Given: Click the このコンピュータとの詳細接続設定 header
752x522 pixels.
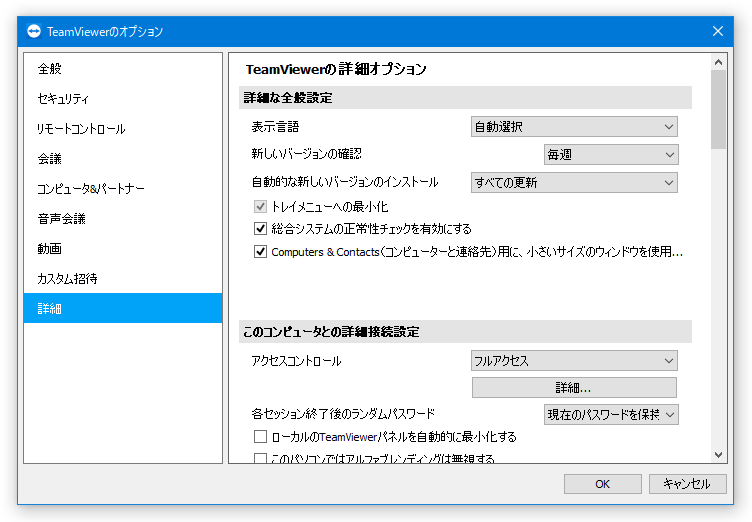Looking at the screenshot, I should 465,332.
